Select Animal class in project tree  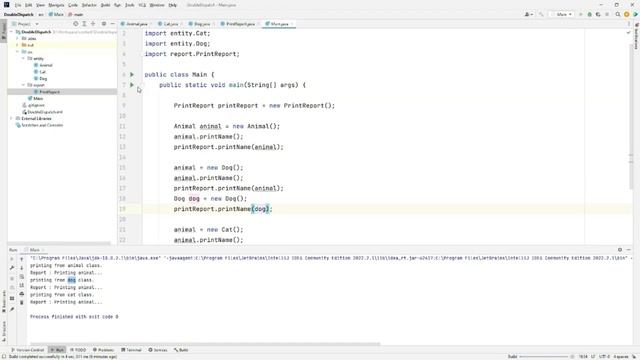tap(46, 65)
